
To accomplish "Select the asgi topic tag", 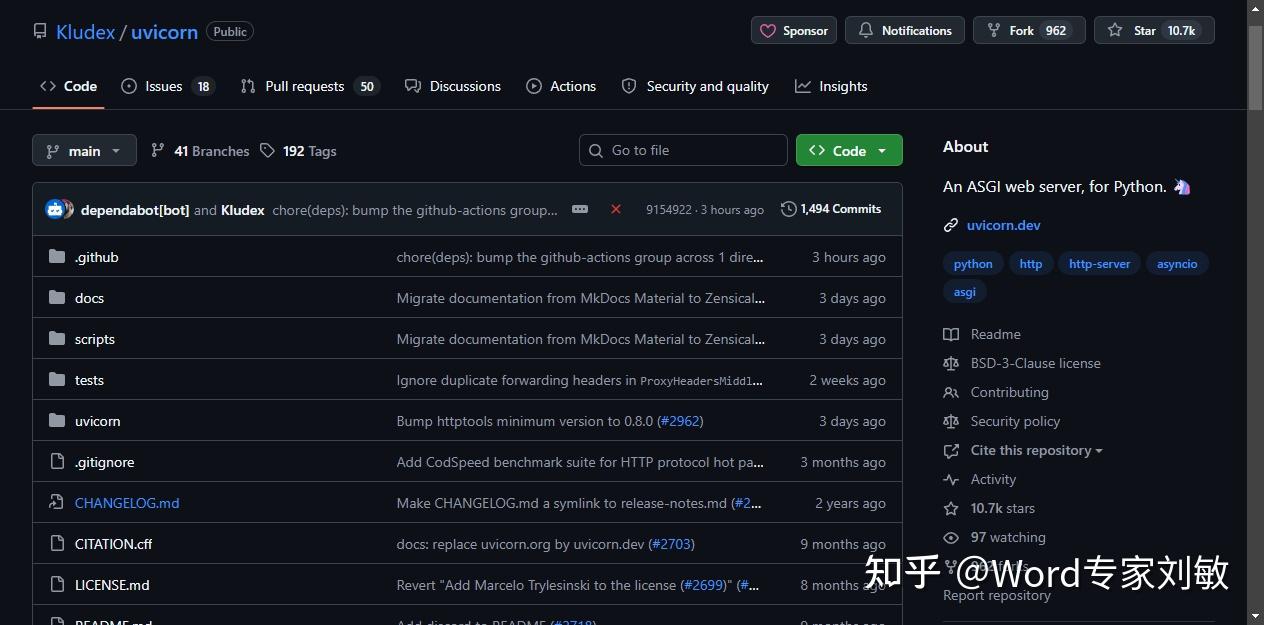I will point(965,292).
